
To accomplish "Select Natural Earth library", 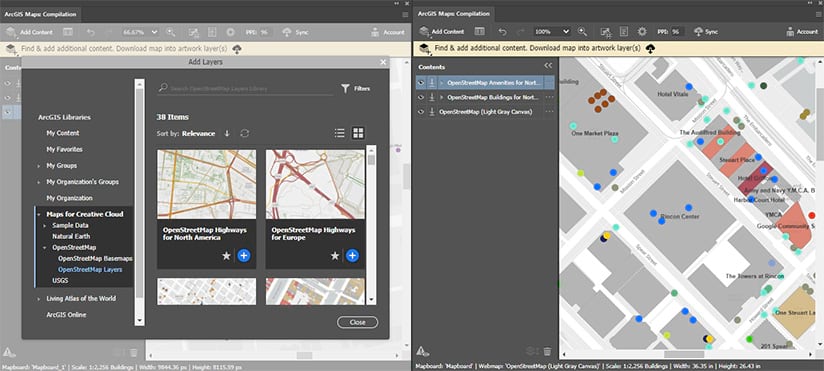I will 71,236.
